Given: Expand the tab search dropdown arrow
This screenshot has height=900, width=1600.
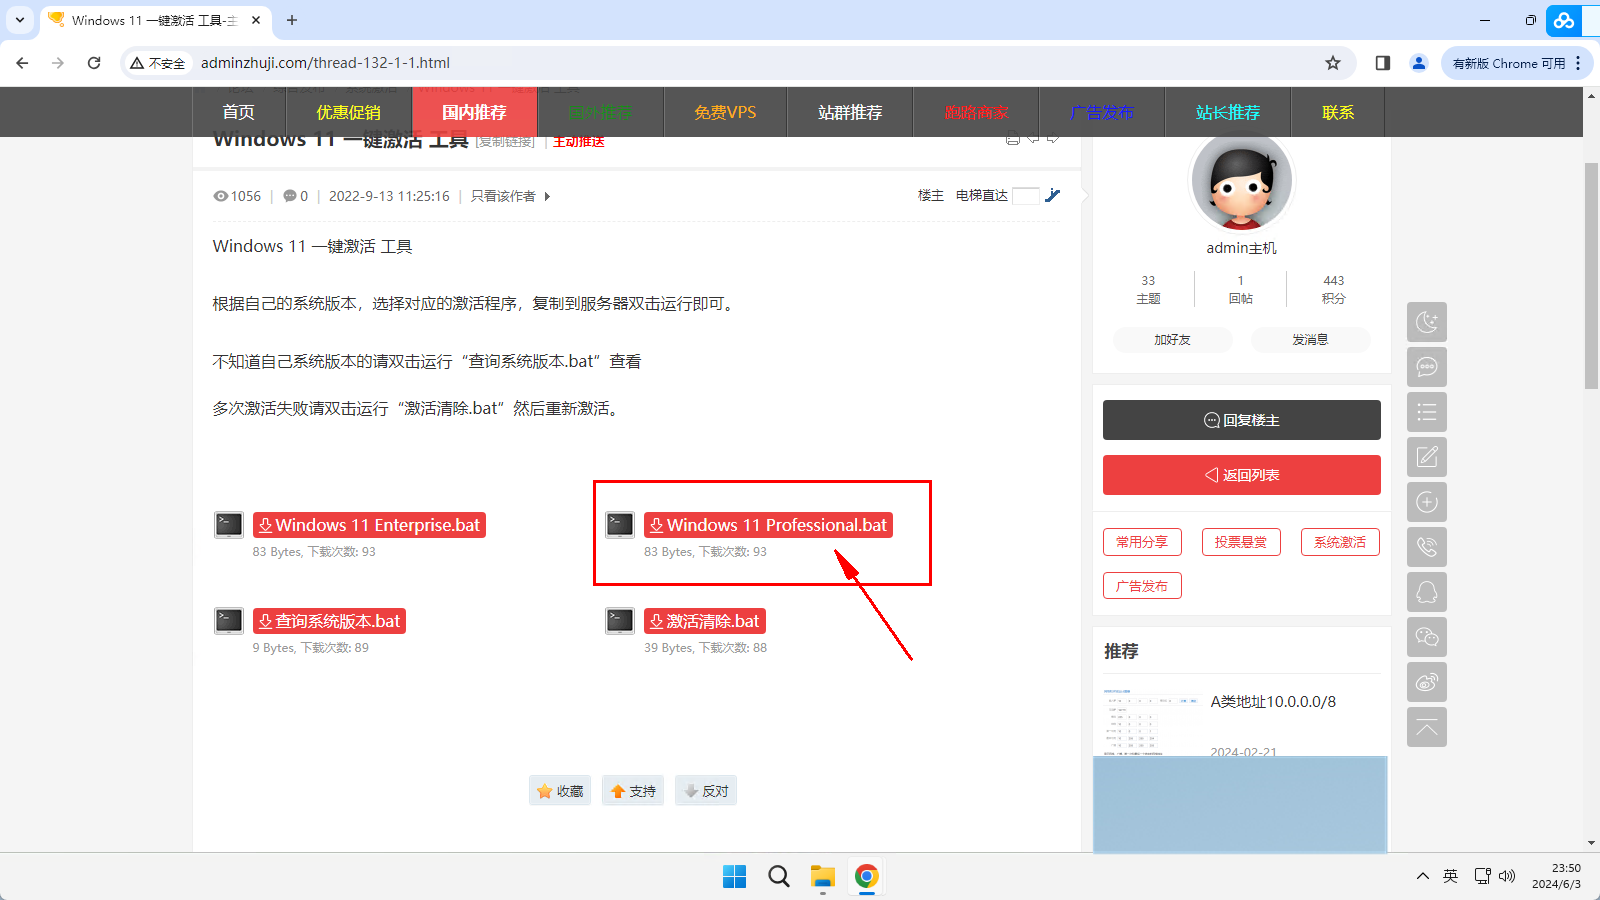Looking at the screenshot, I should pyautogui.click(x=20, y=20).
